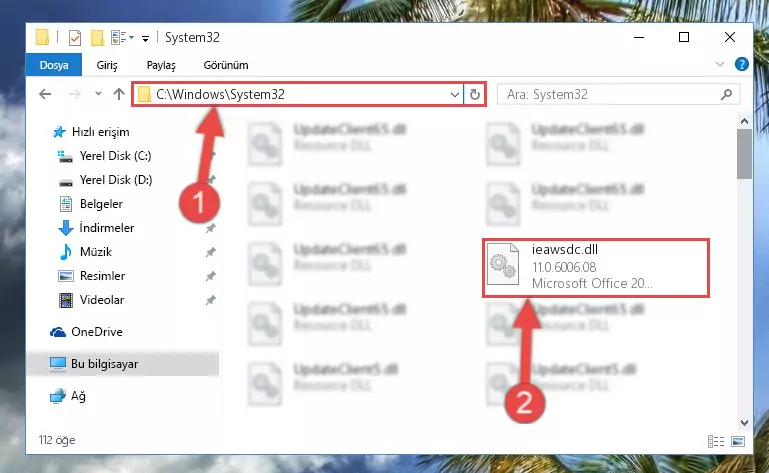
Task: Click the Properties checkmark quick access icon
Action: pos(75,38)
